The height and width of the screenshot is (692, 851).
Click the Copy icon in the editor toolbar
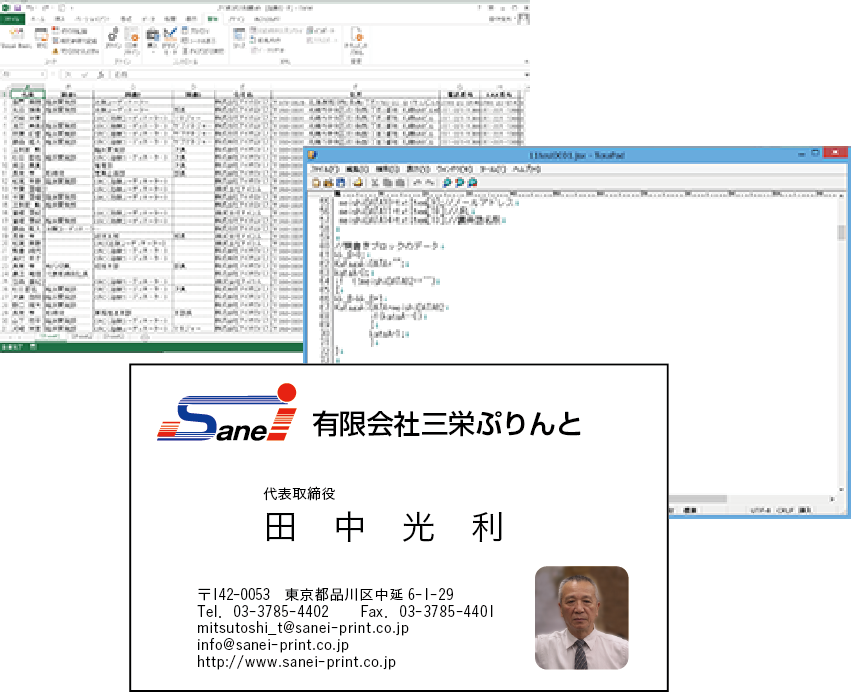click(388, 183)
